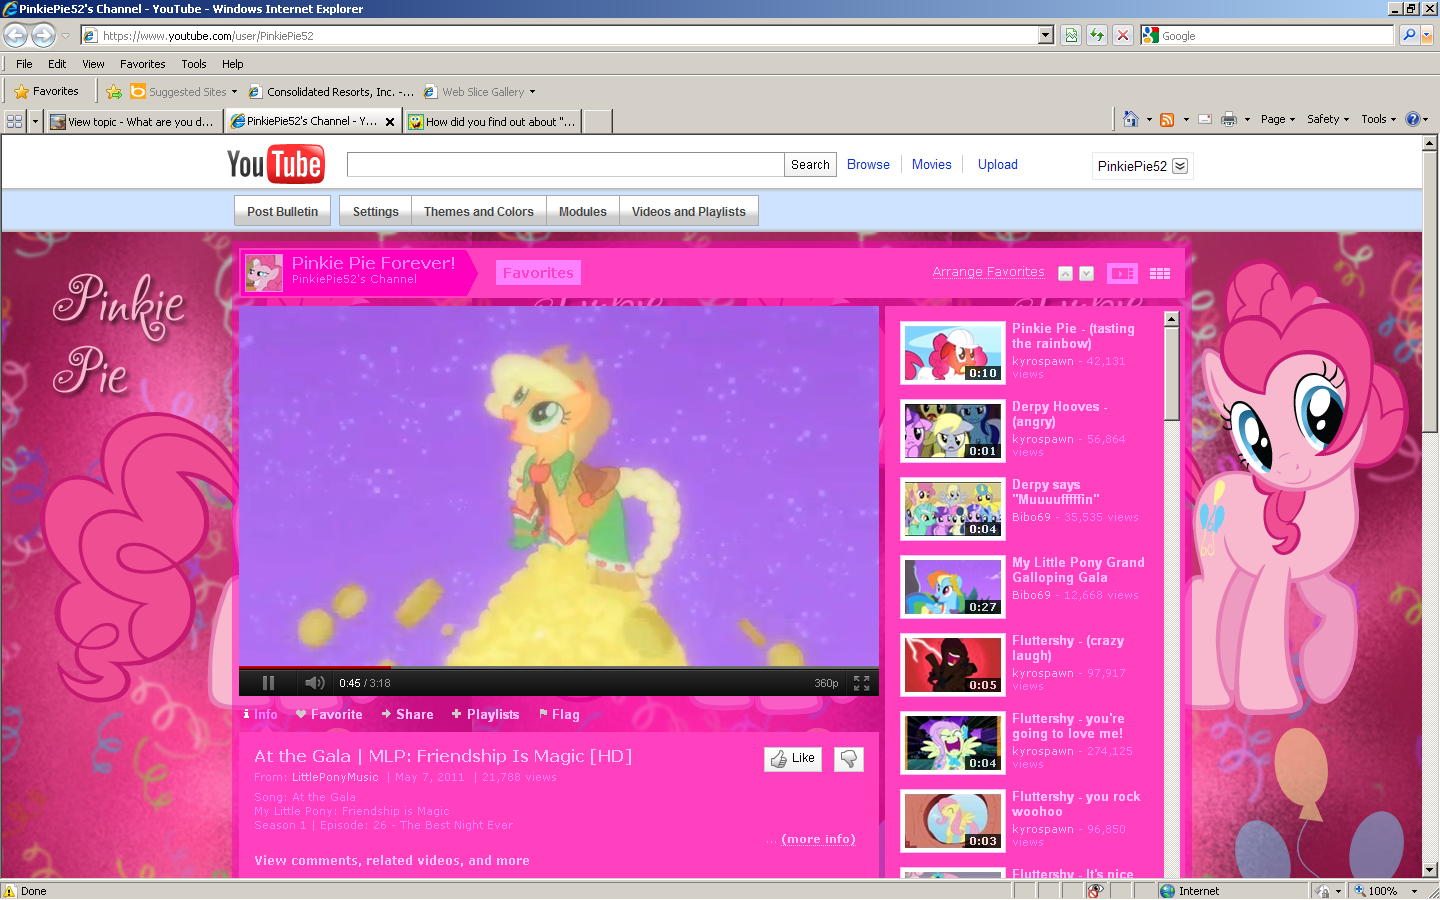Open the Safety dropdown menu

[x=1328, y=119]
